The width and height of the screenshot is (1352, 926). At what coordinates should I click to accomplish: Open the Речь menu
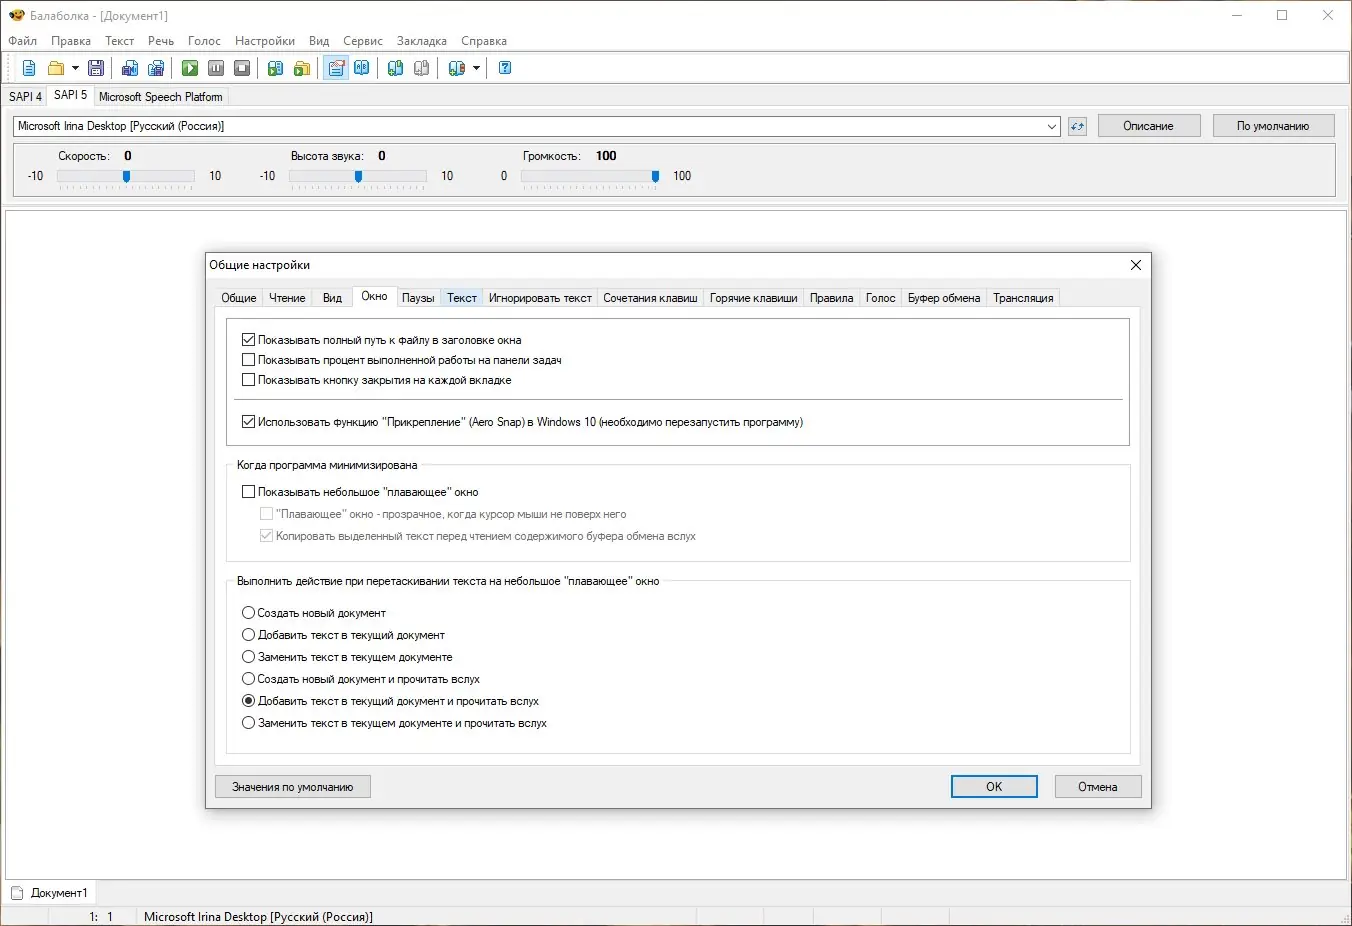[161, 41]
